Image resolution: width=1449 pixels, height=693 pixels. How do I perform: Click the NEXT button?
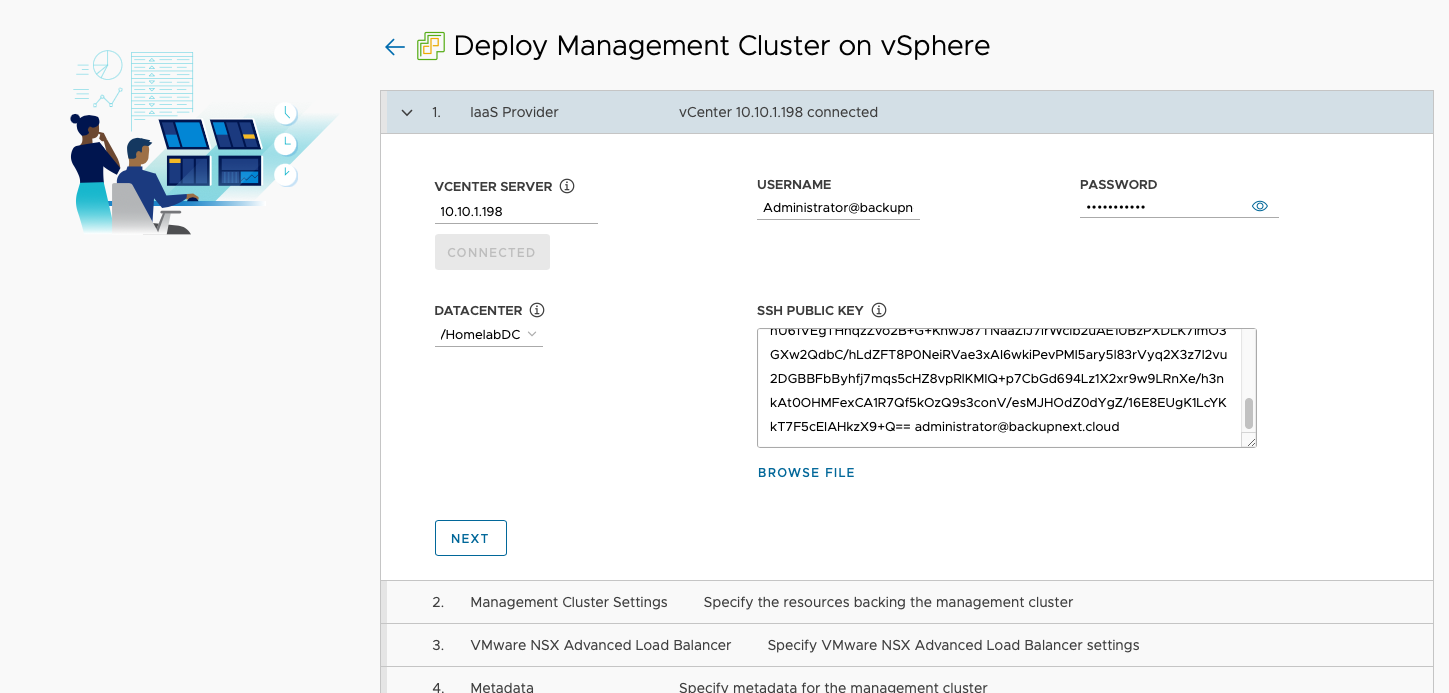pyautogui.click(x=470, y=538)
